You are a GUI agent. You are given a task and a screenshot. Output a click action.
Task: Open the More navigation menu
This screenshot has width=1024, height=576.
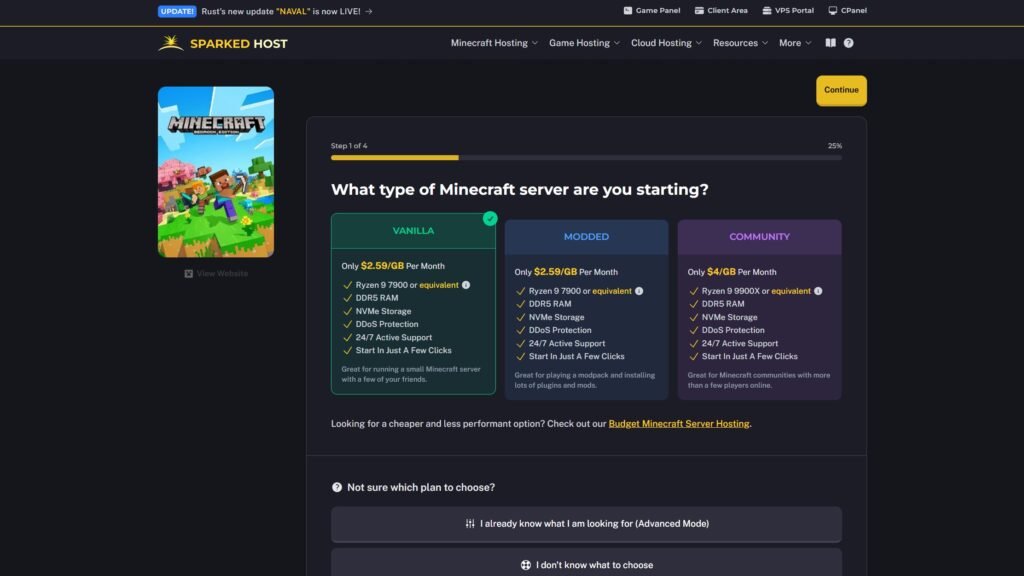pos(795,43)
